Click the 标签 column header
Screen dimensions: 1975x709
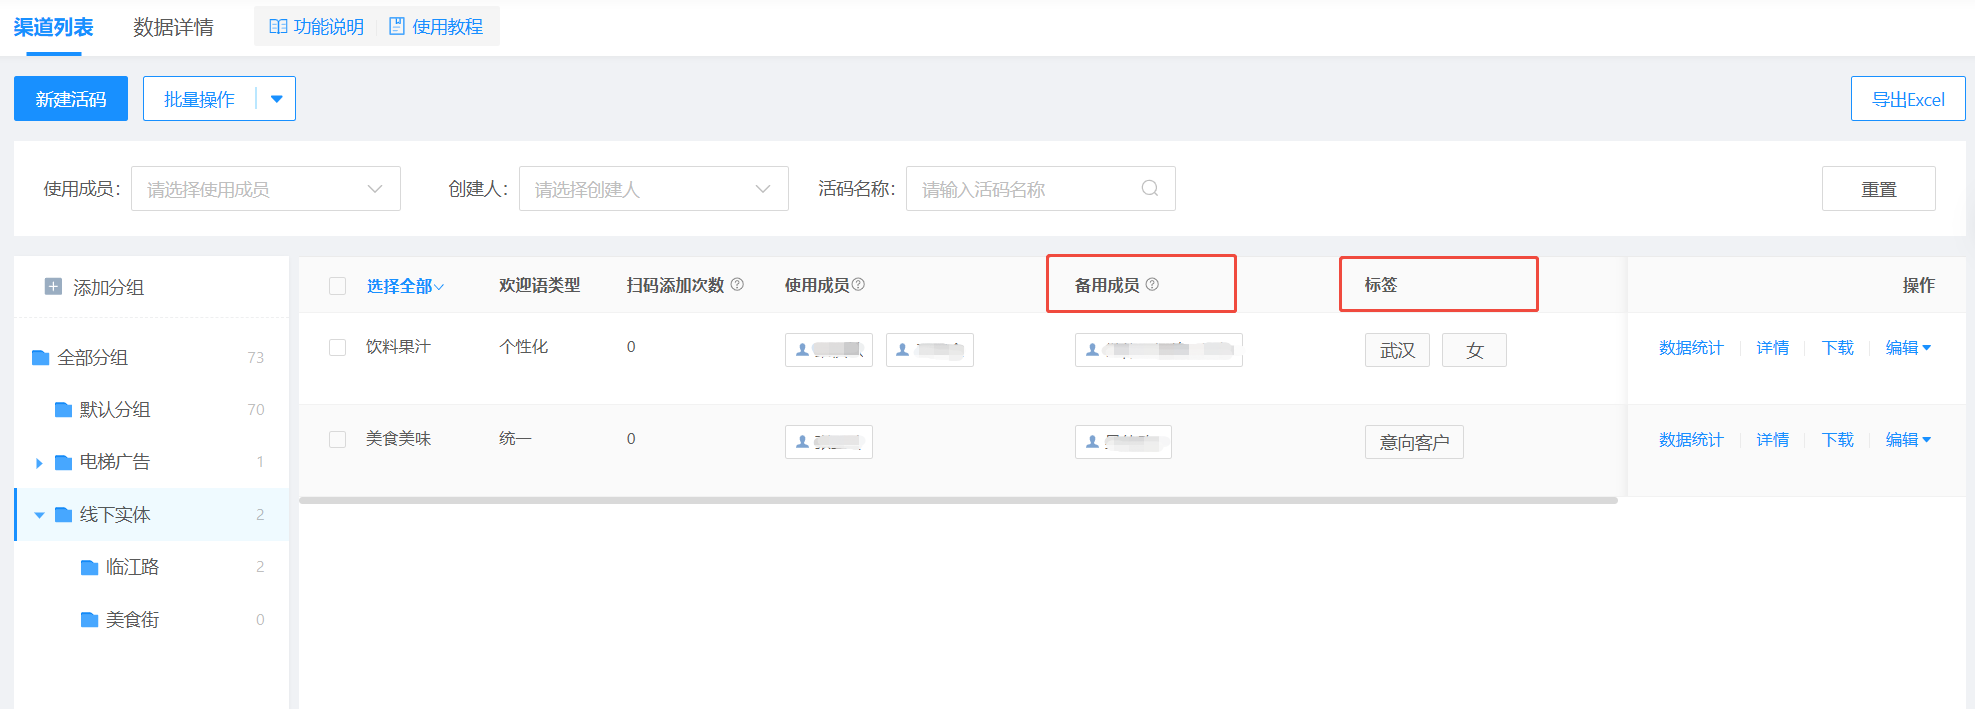pos(1381,285)
